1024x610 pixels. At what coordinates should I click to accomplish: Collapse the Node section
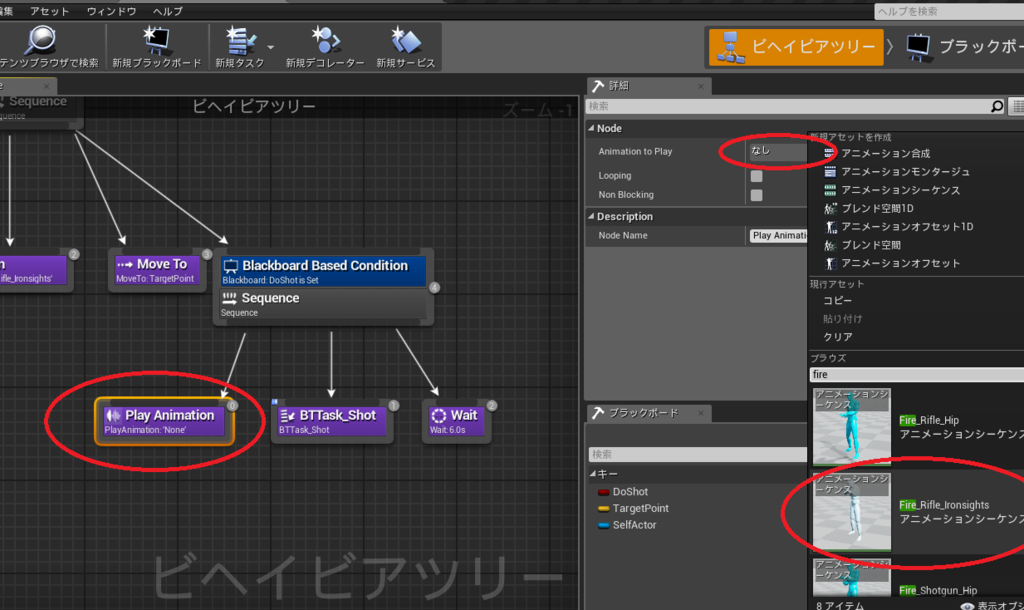591,129
